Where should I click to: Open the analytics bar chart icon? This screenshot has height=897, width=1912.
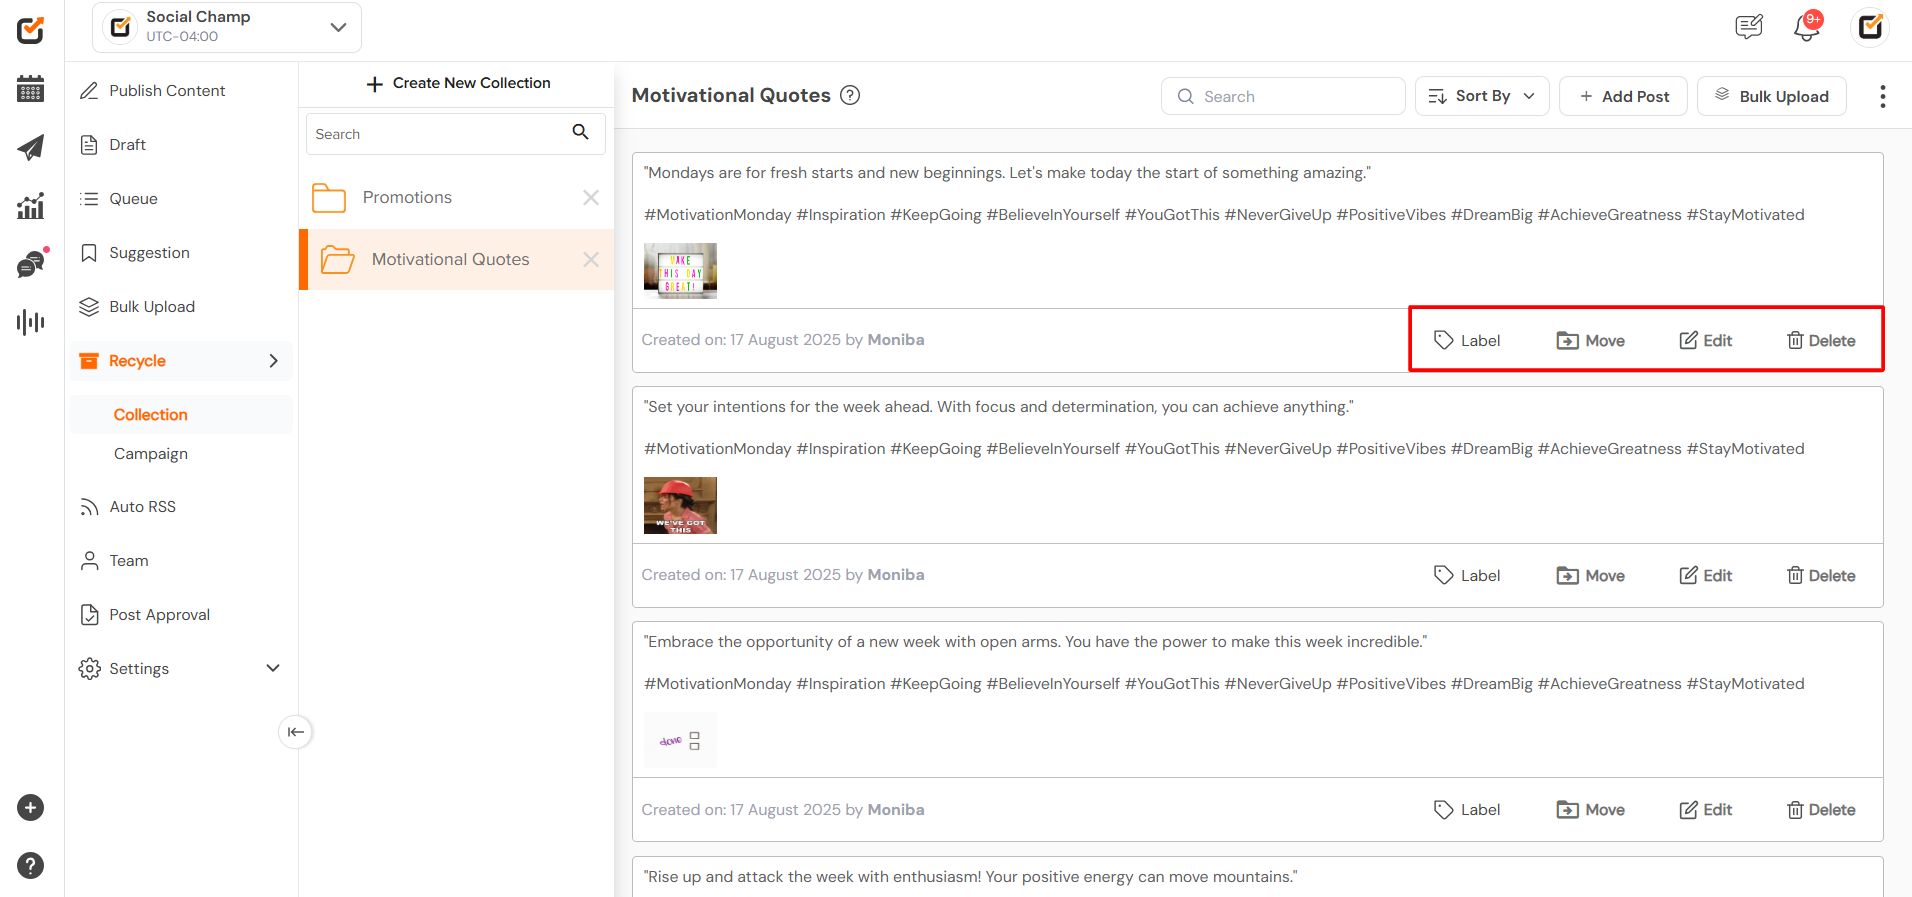point(31,206)
